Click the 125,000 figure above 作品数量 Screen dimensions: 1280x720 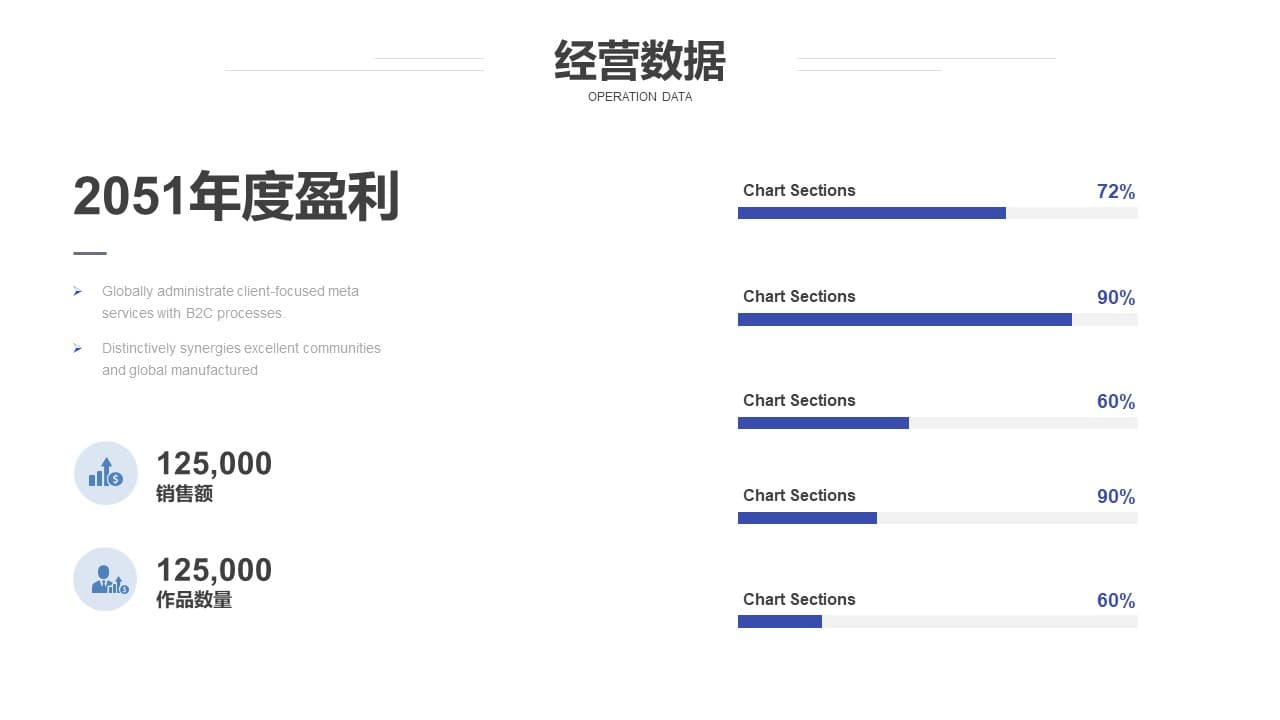coord(214,569)
